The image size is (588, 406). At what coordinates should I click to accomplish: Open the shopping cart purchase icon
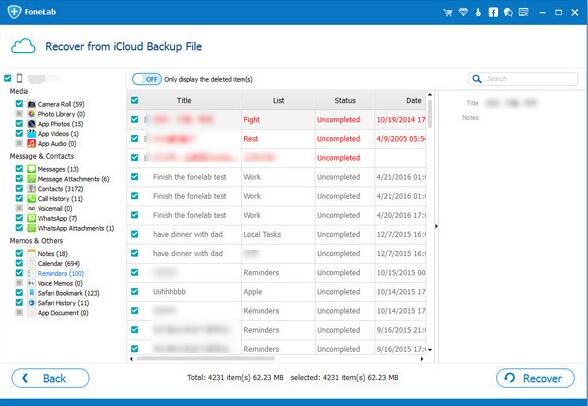[447, 12]
